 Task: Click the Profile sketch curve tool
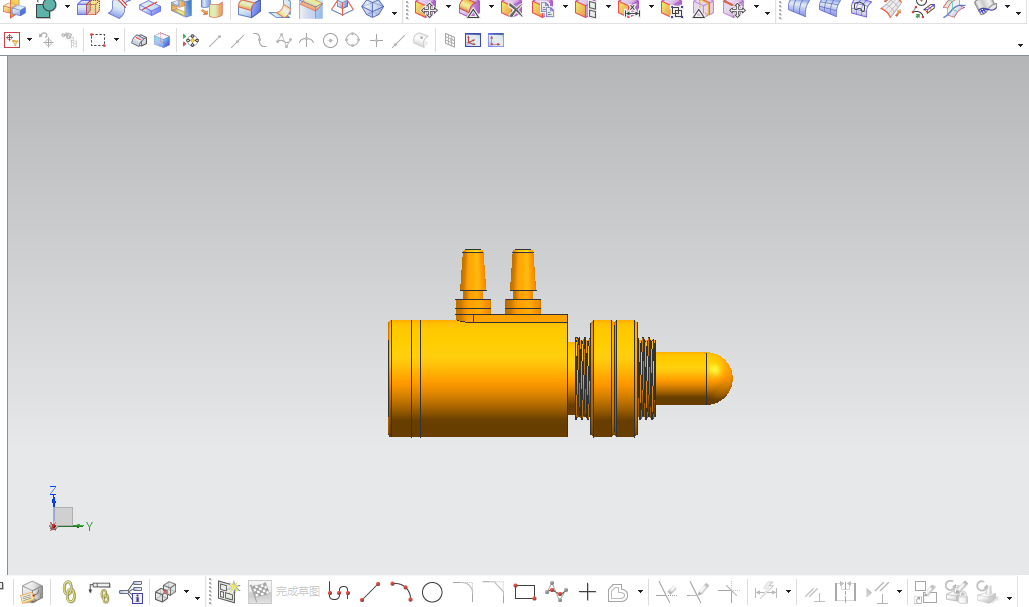pyautogui.click(x=339, y=593)
